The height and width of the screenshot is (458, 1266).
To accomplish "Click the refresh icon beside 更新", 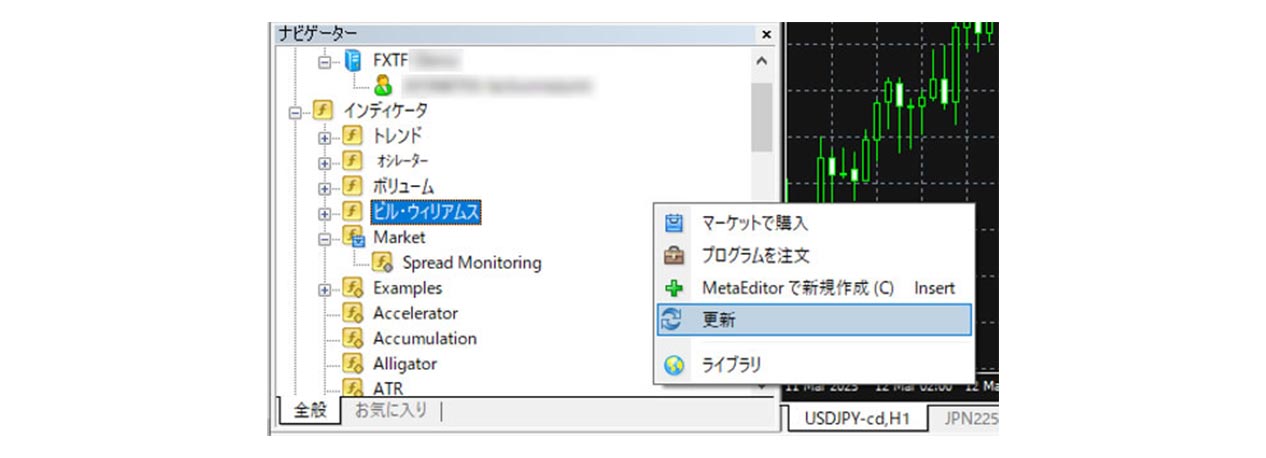I will [673, 320].
